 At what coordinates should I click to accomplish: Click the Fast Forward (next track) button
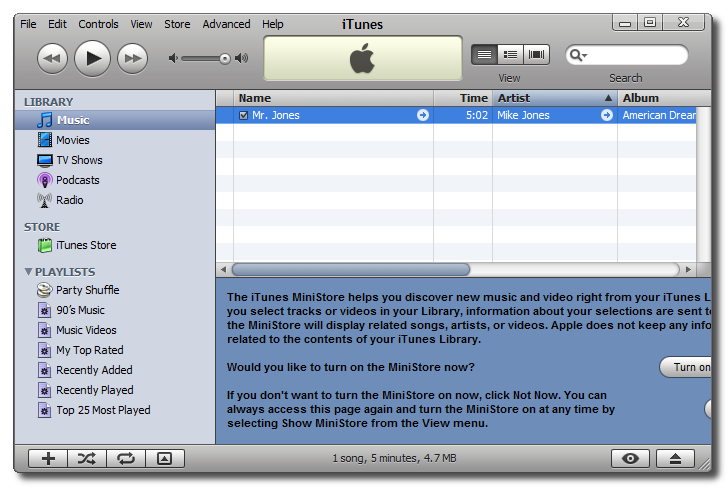click(x=133, y=59)
